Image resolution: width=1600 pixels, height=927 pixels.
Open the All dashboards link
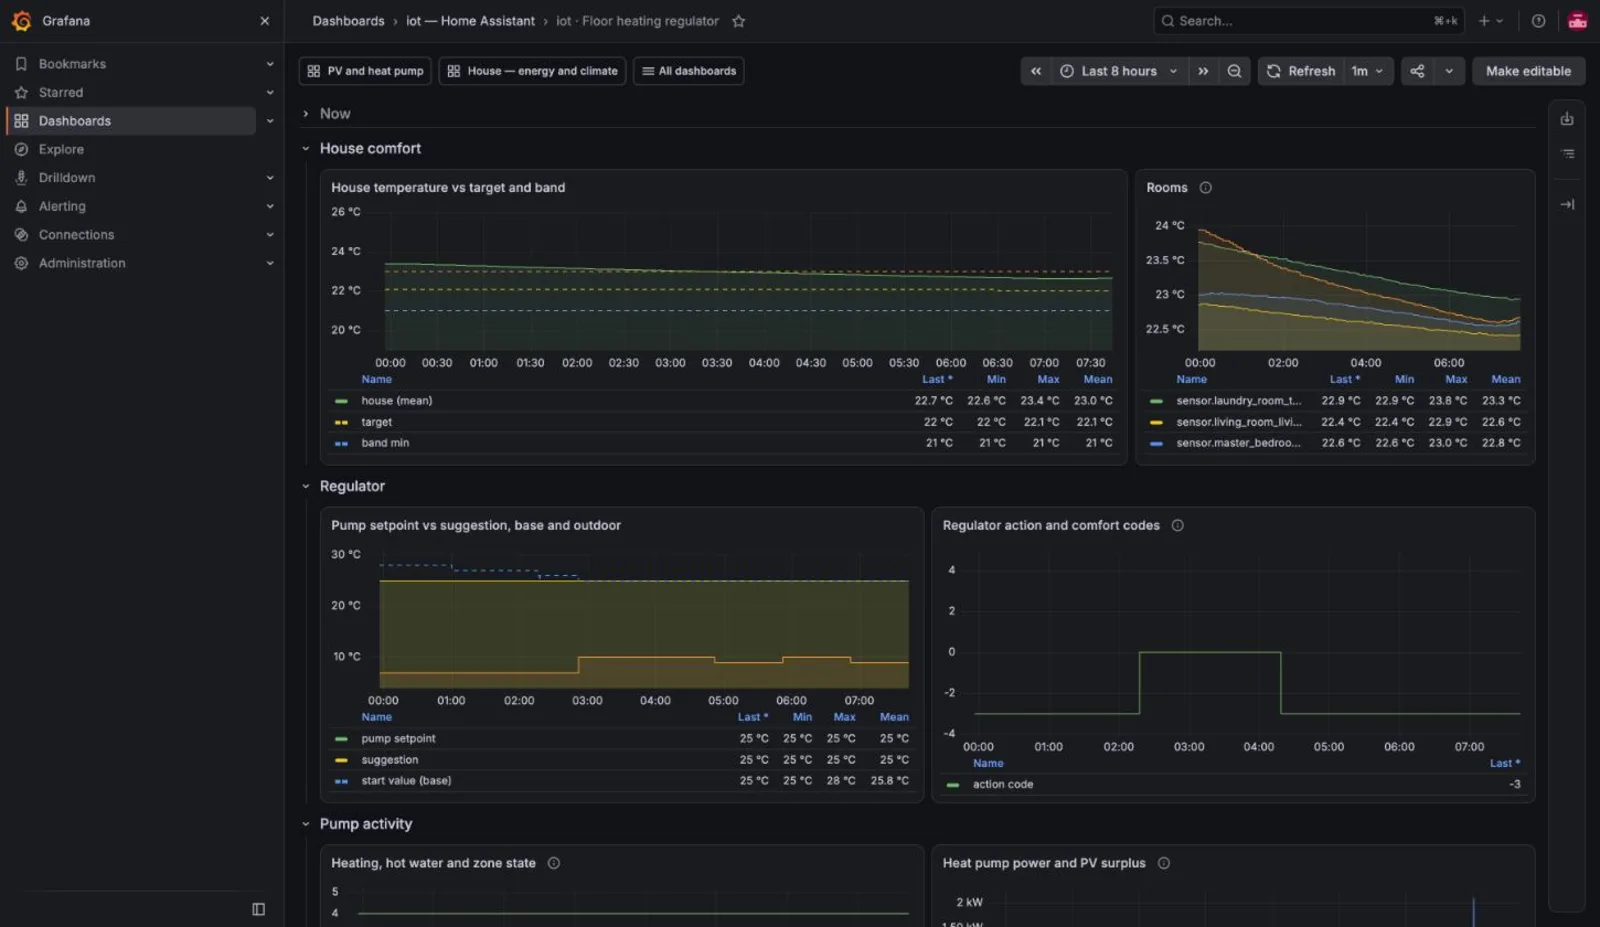[x=689, y=71]
